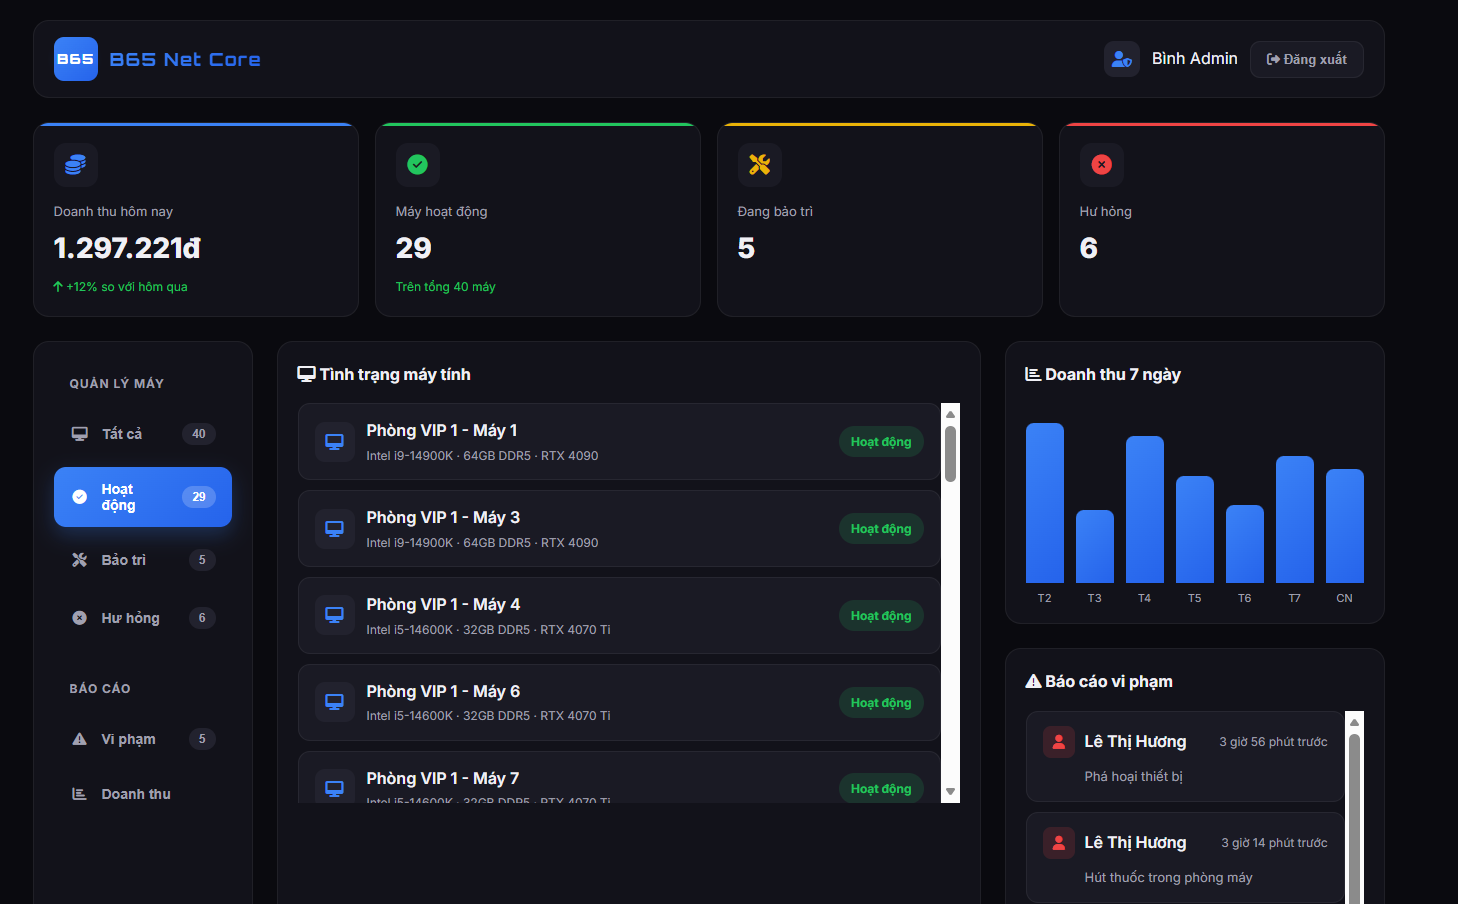Click the T2 bar in revenue chart

coord(1044,503)
